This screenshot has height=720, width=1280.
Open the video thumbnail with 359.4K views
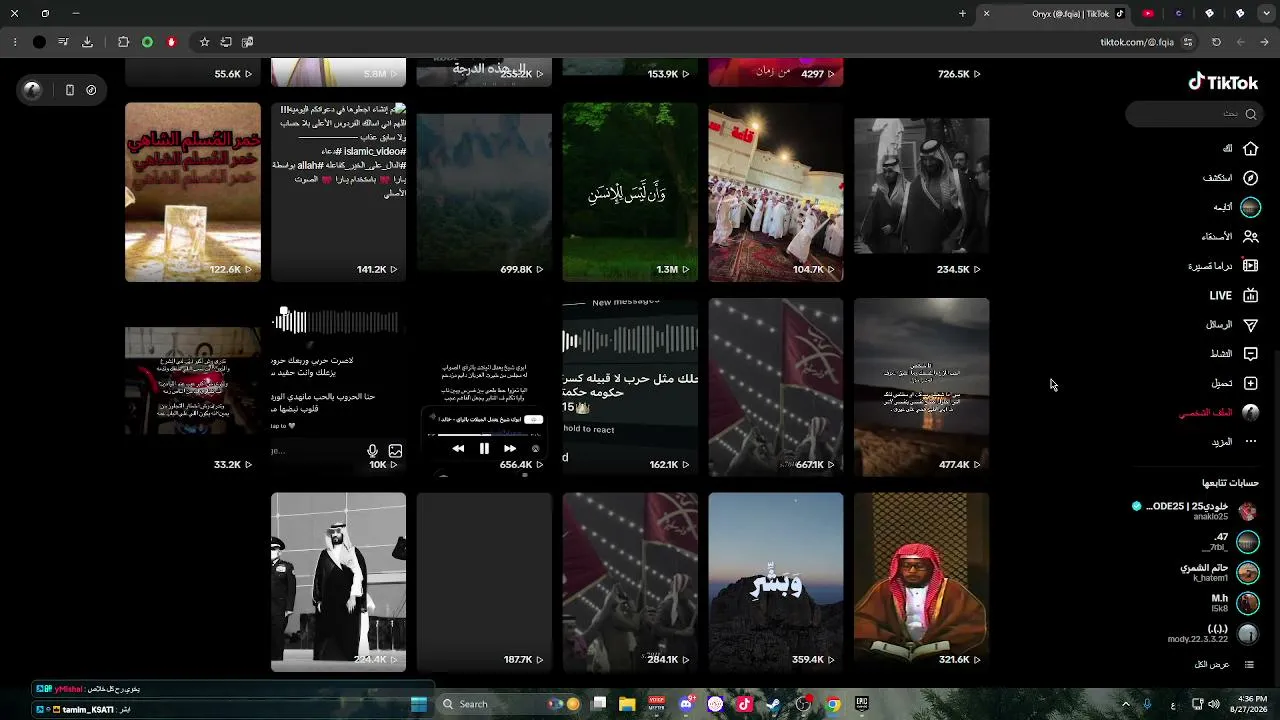tap(776, 582)
